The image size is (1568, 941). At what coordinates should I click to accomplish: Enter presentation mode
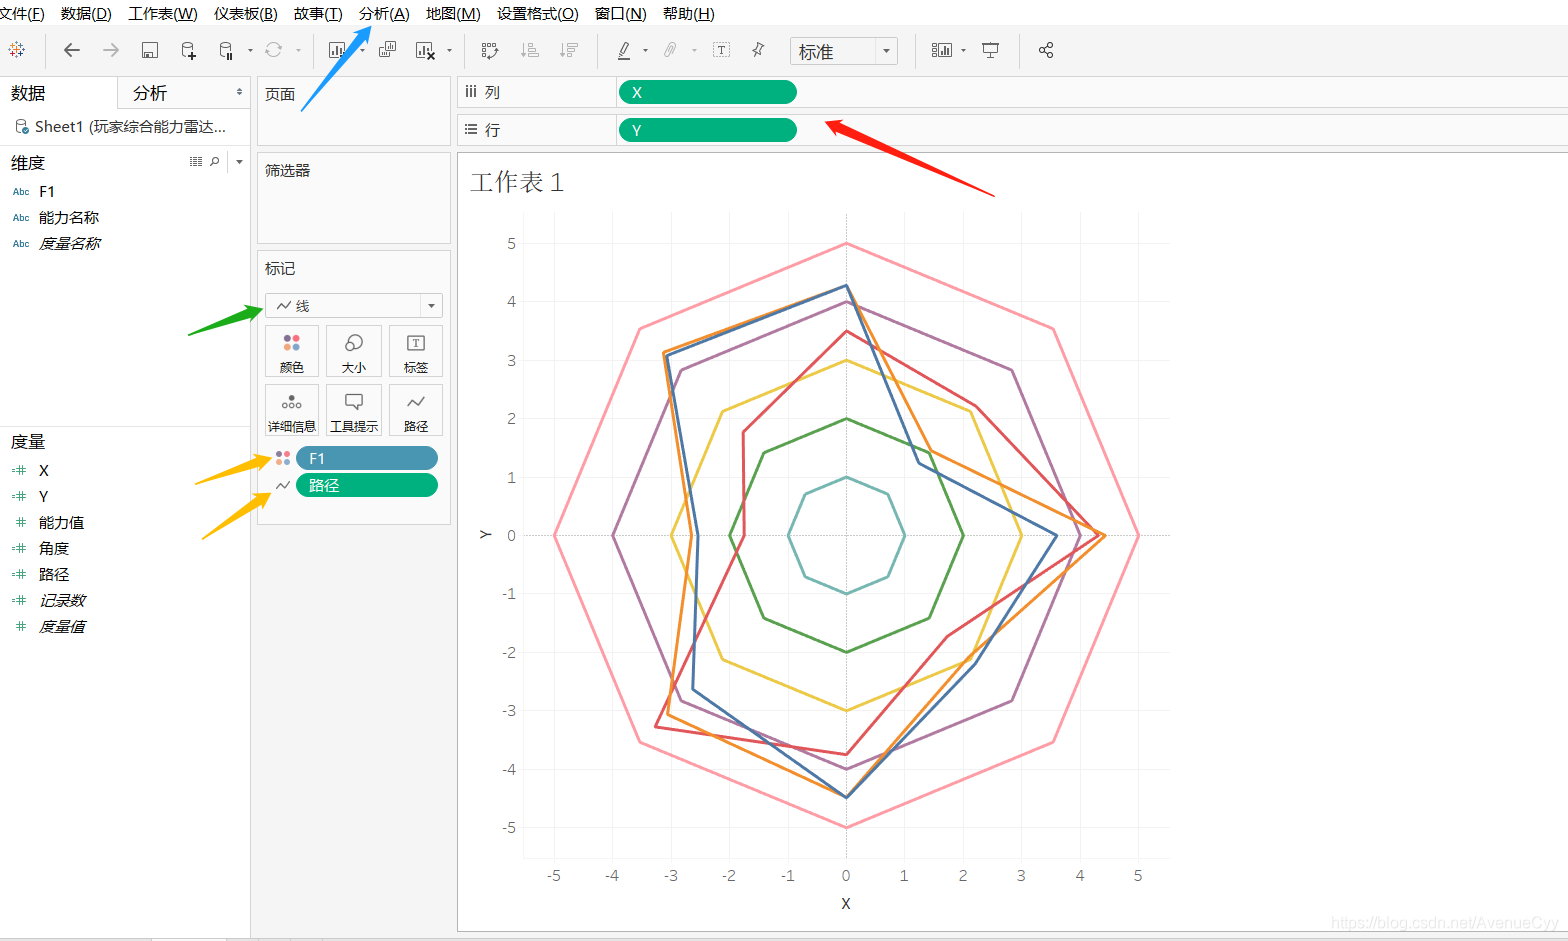point(991,50)
